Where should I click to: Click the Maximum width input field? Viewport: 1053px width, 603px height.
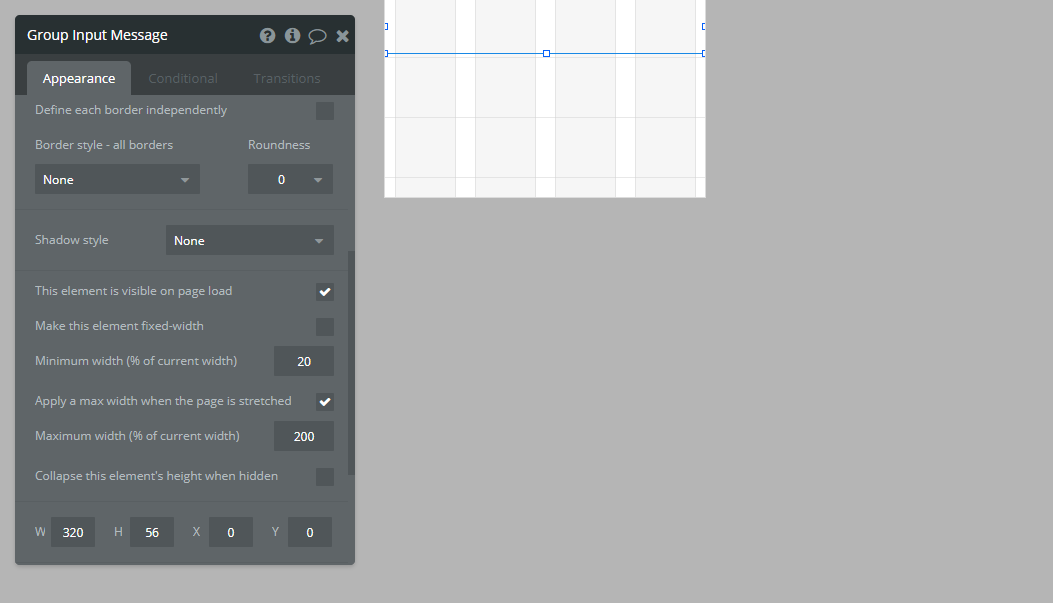304,436
